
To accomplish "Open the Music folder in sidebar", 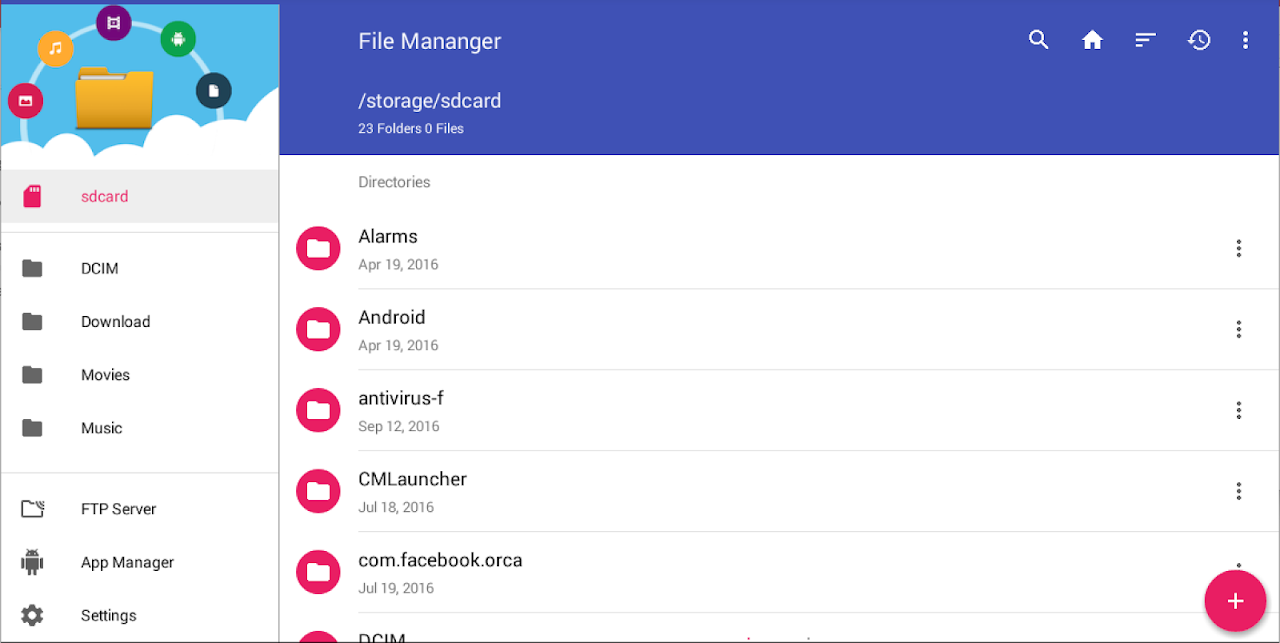I will 101,428.
